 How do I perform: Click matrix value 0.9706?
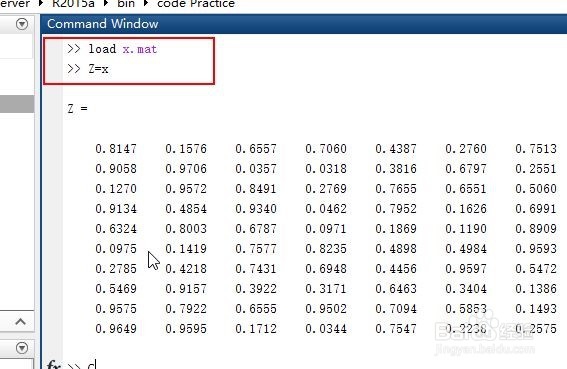click(x=186, y=169)
